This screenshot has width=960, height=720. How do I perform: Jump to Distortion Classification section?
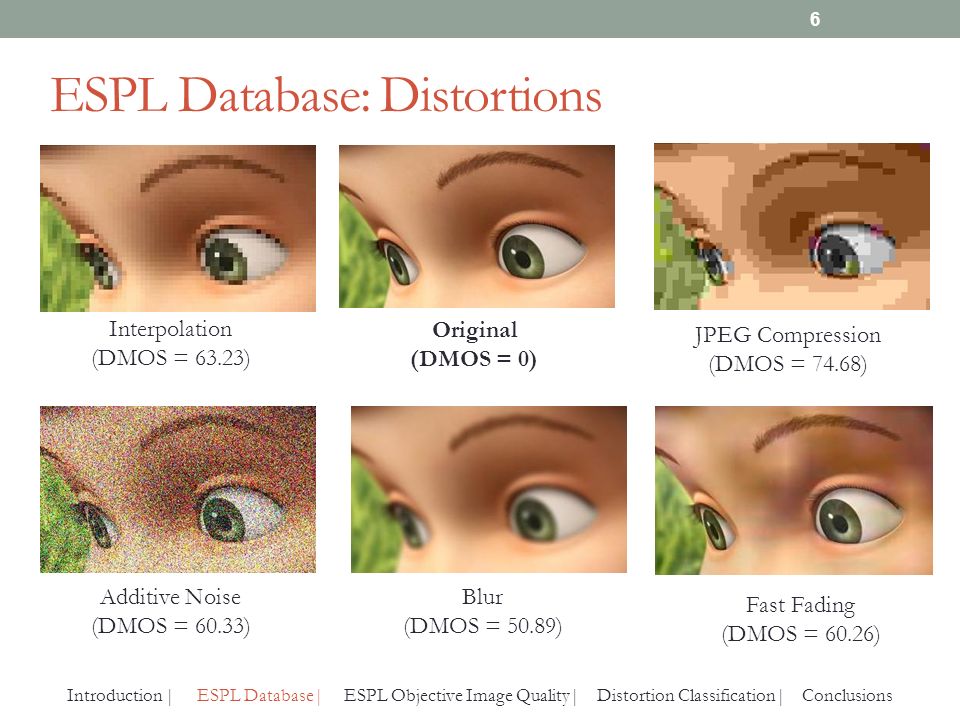686,696
